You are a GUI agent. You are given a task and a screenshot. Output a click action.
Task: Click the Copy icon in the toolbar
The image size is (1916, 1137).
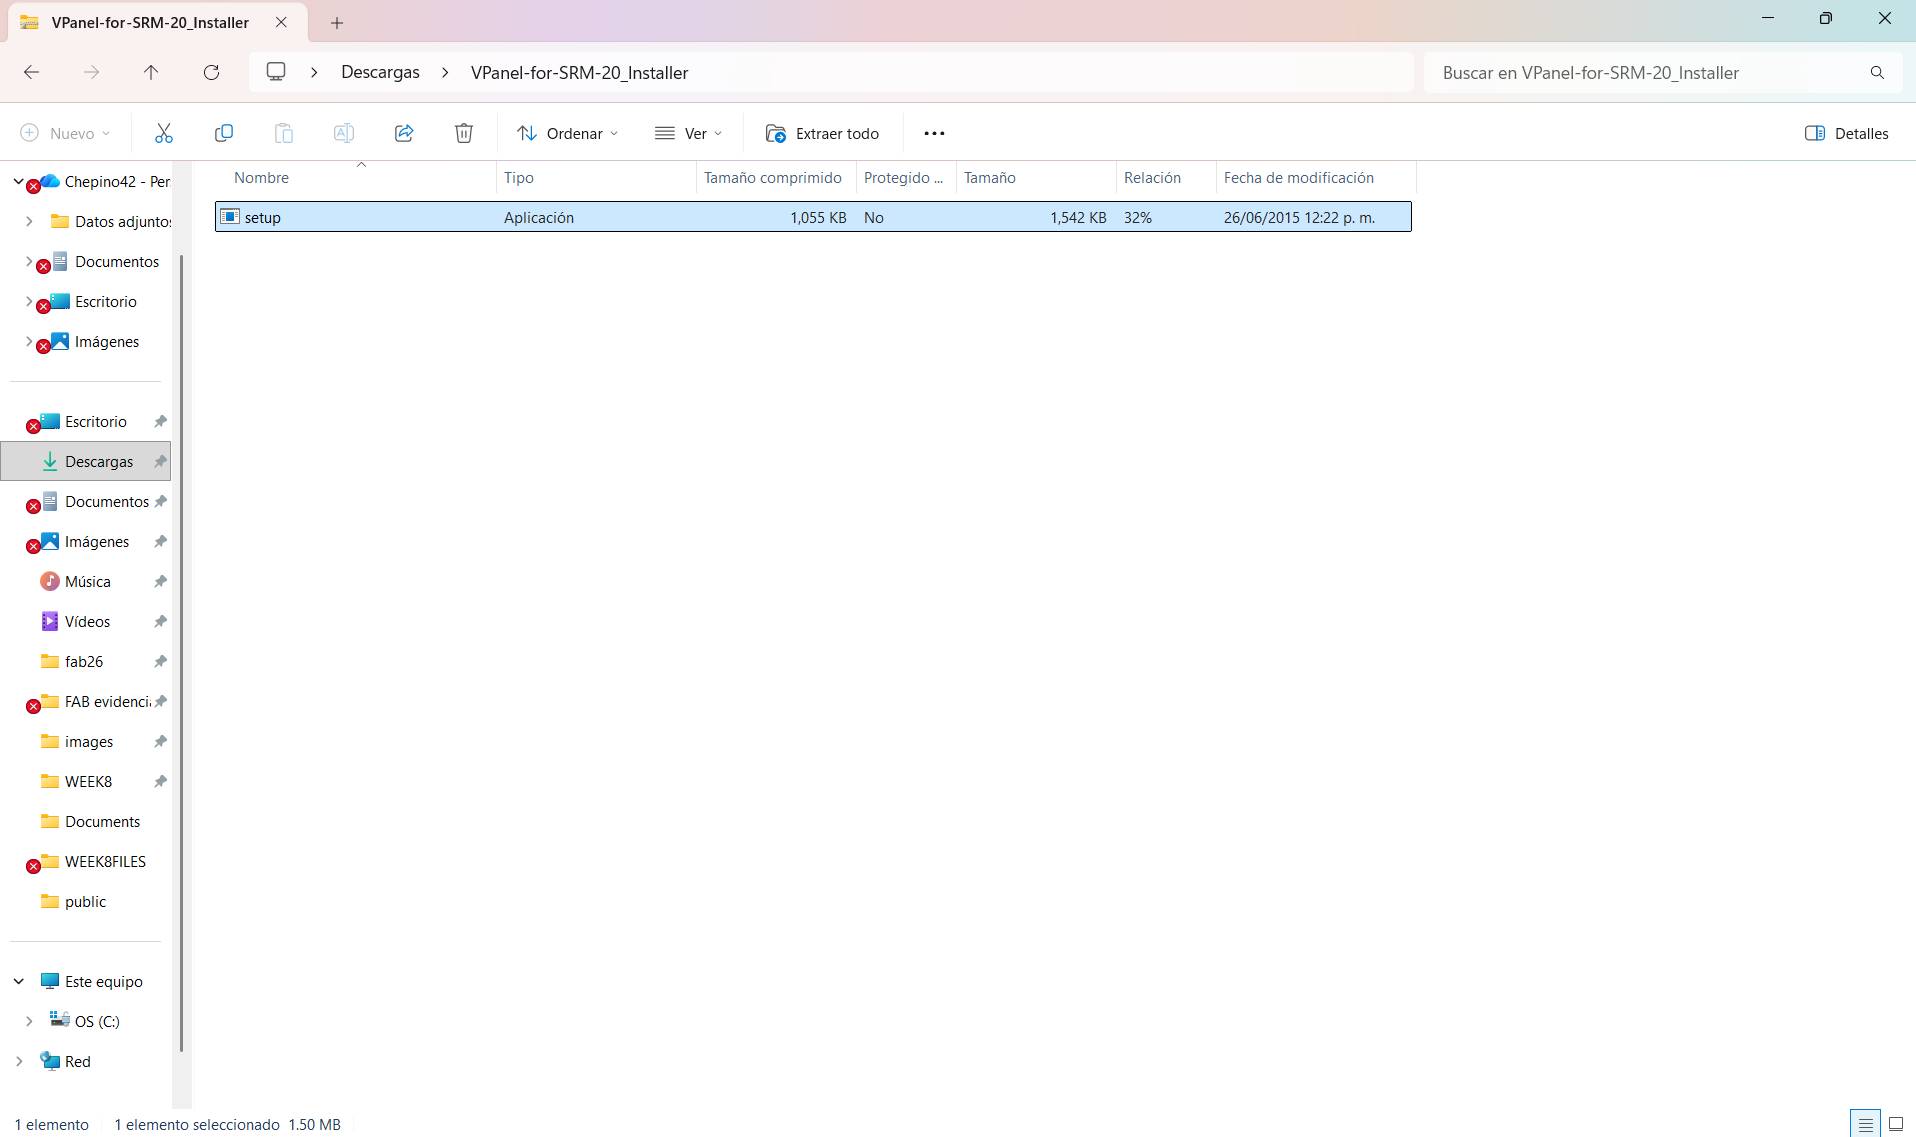[224, 133]
